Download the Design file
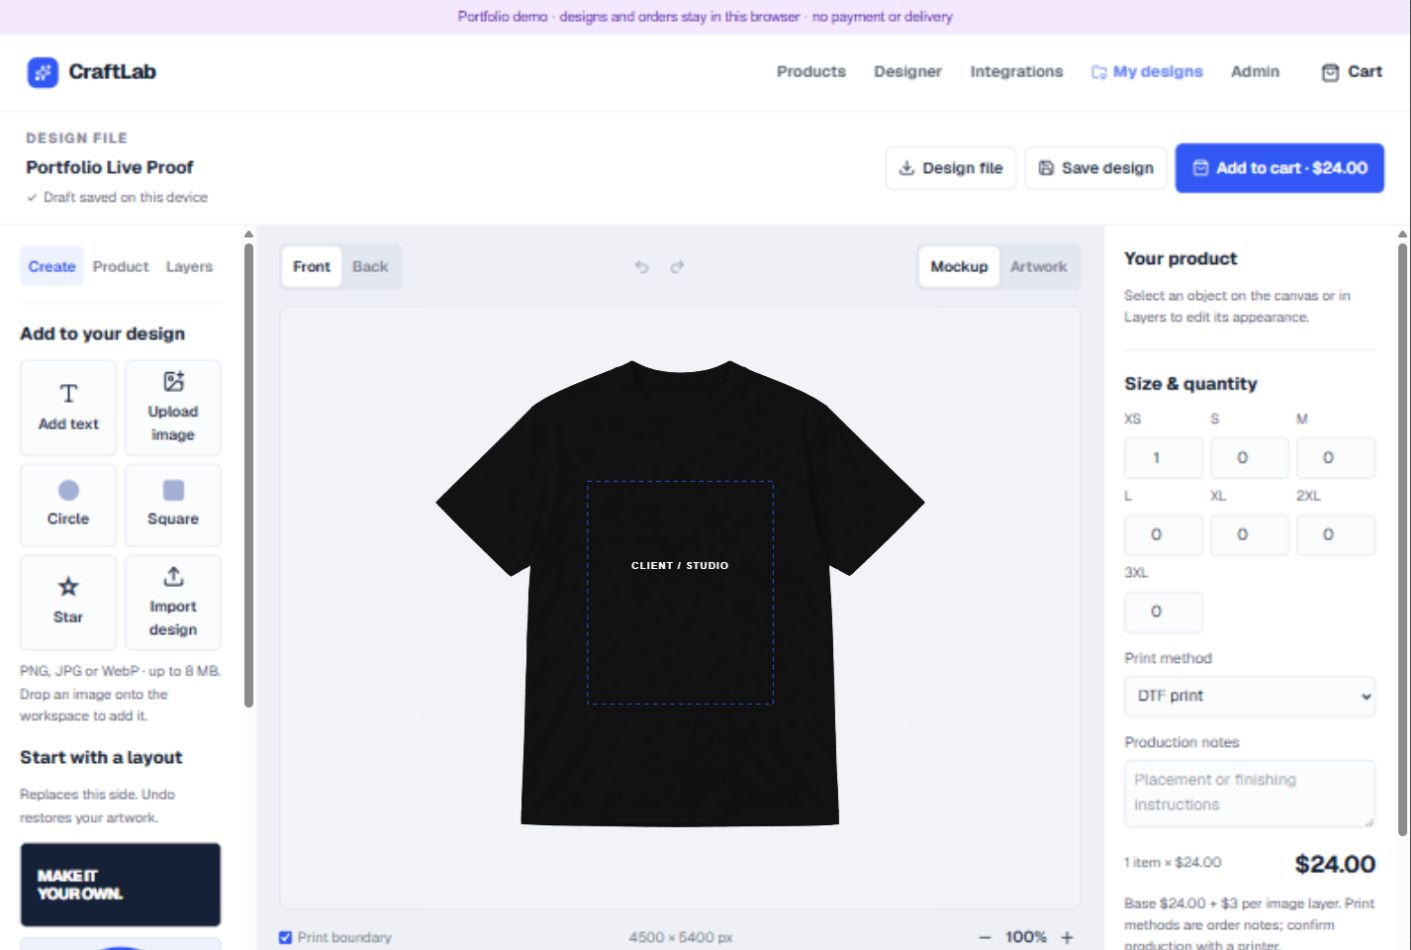1411x950 pixels. (951, 168)
